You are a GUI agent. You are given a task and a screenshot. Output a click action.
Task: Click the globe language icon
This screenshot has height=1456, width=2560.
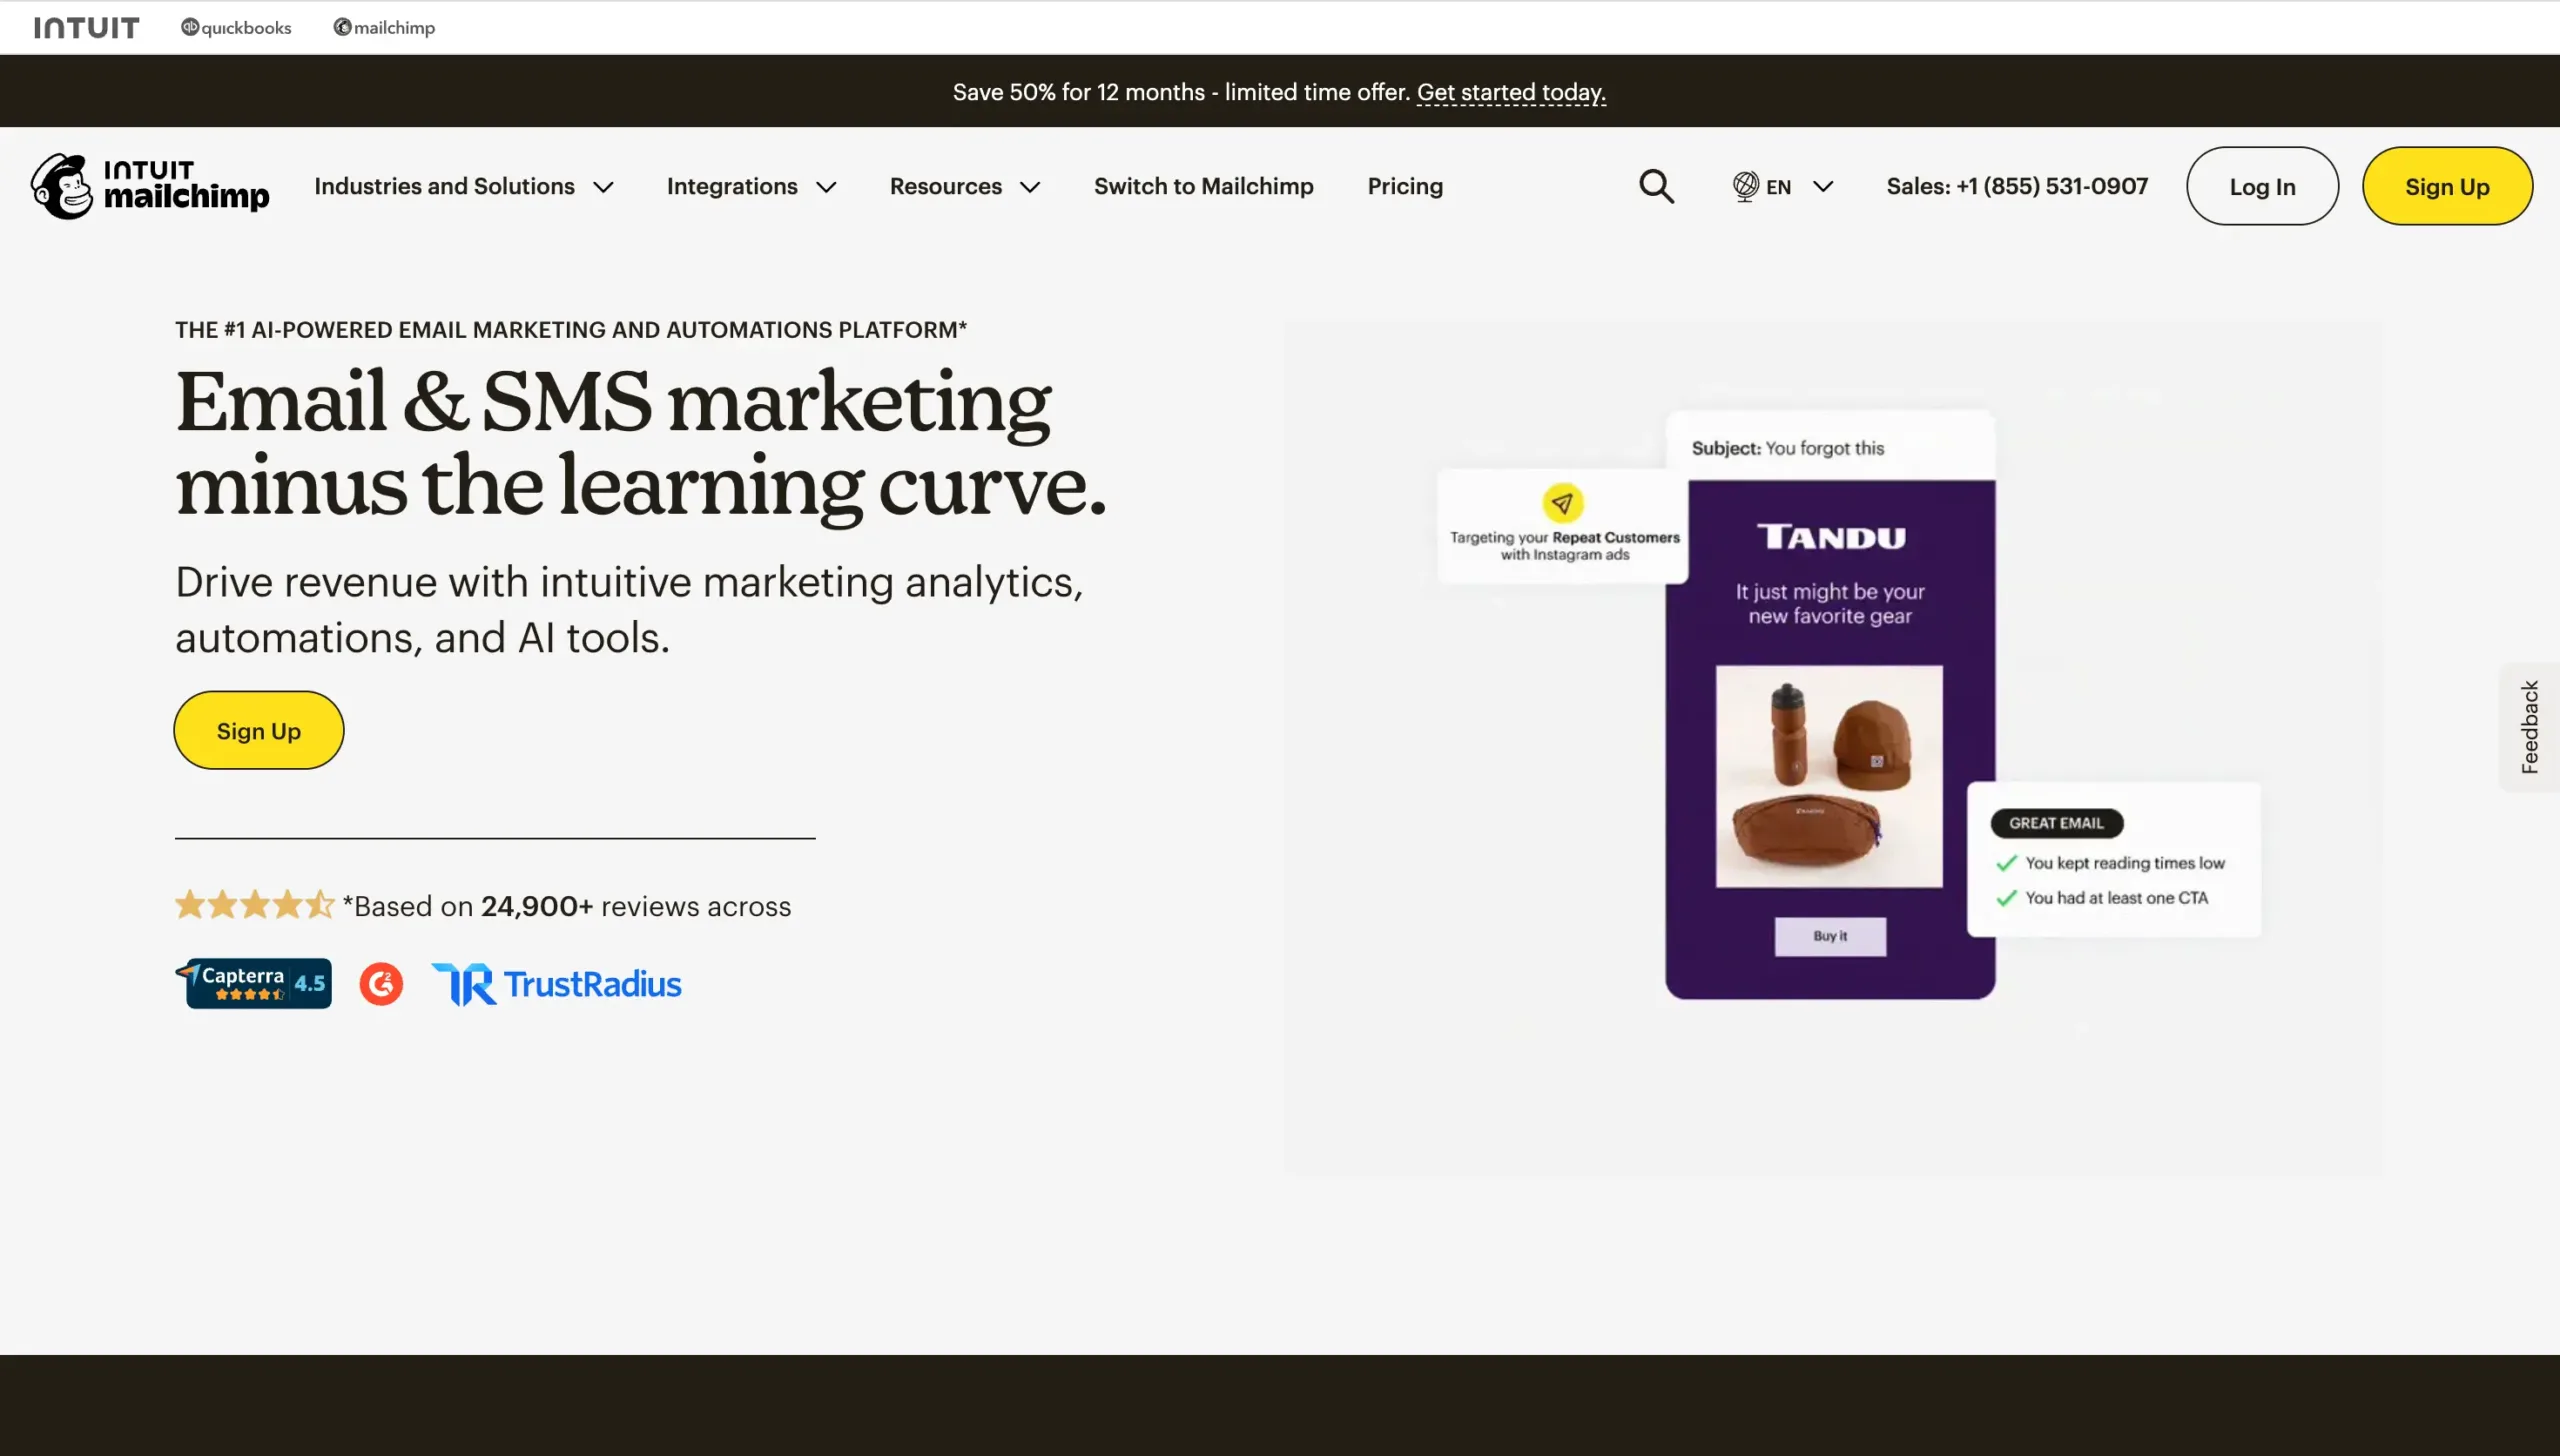1745,186
